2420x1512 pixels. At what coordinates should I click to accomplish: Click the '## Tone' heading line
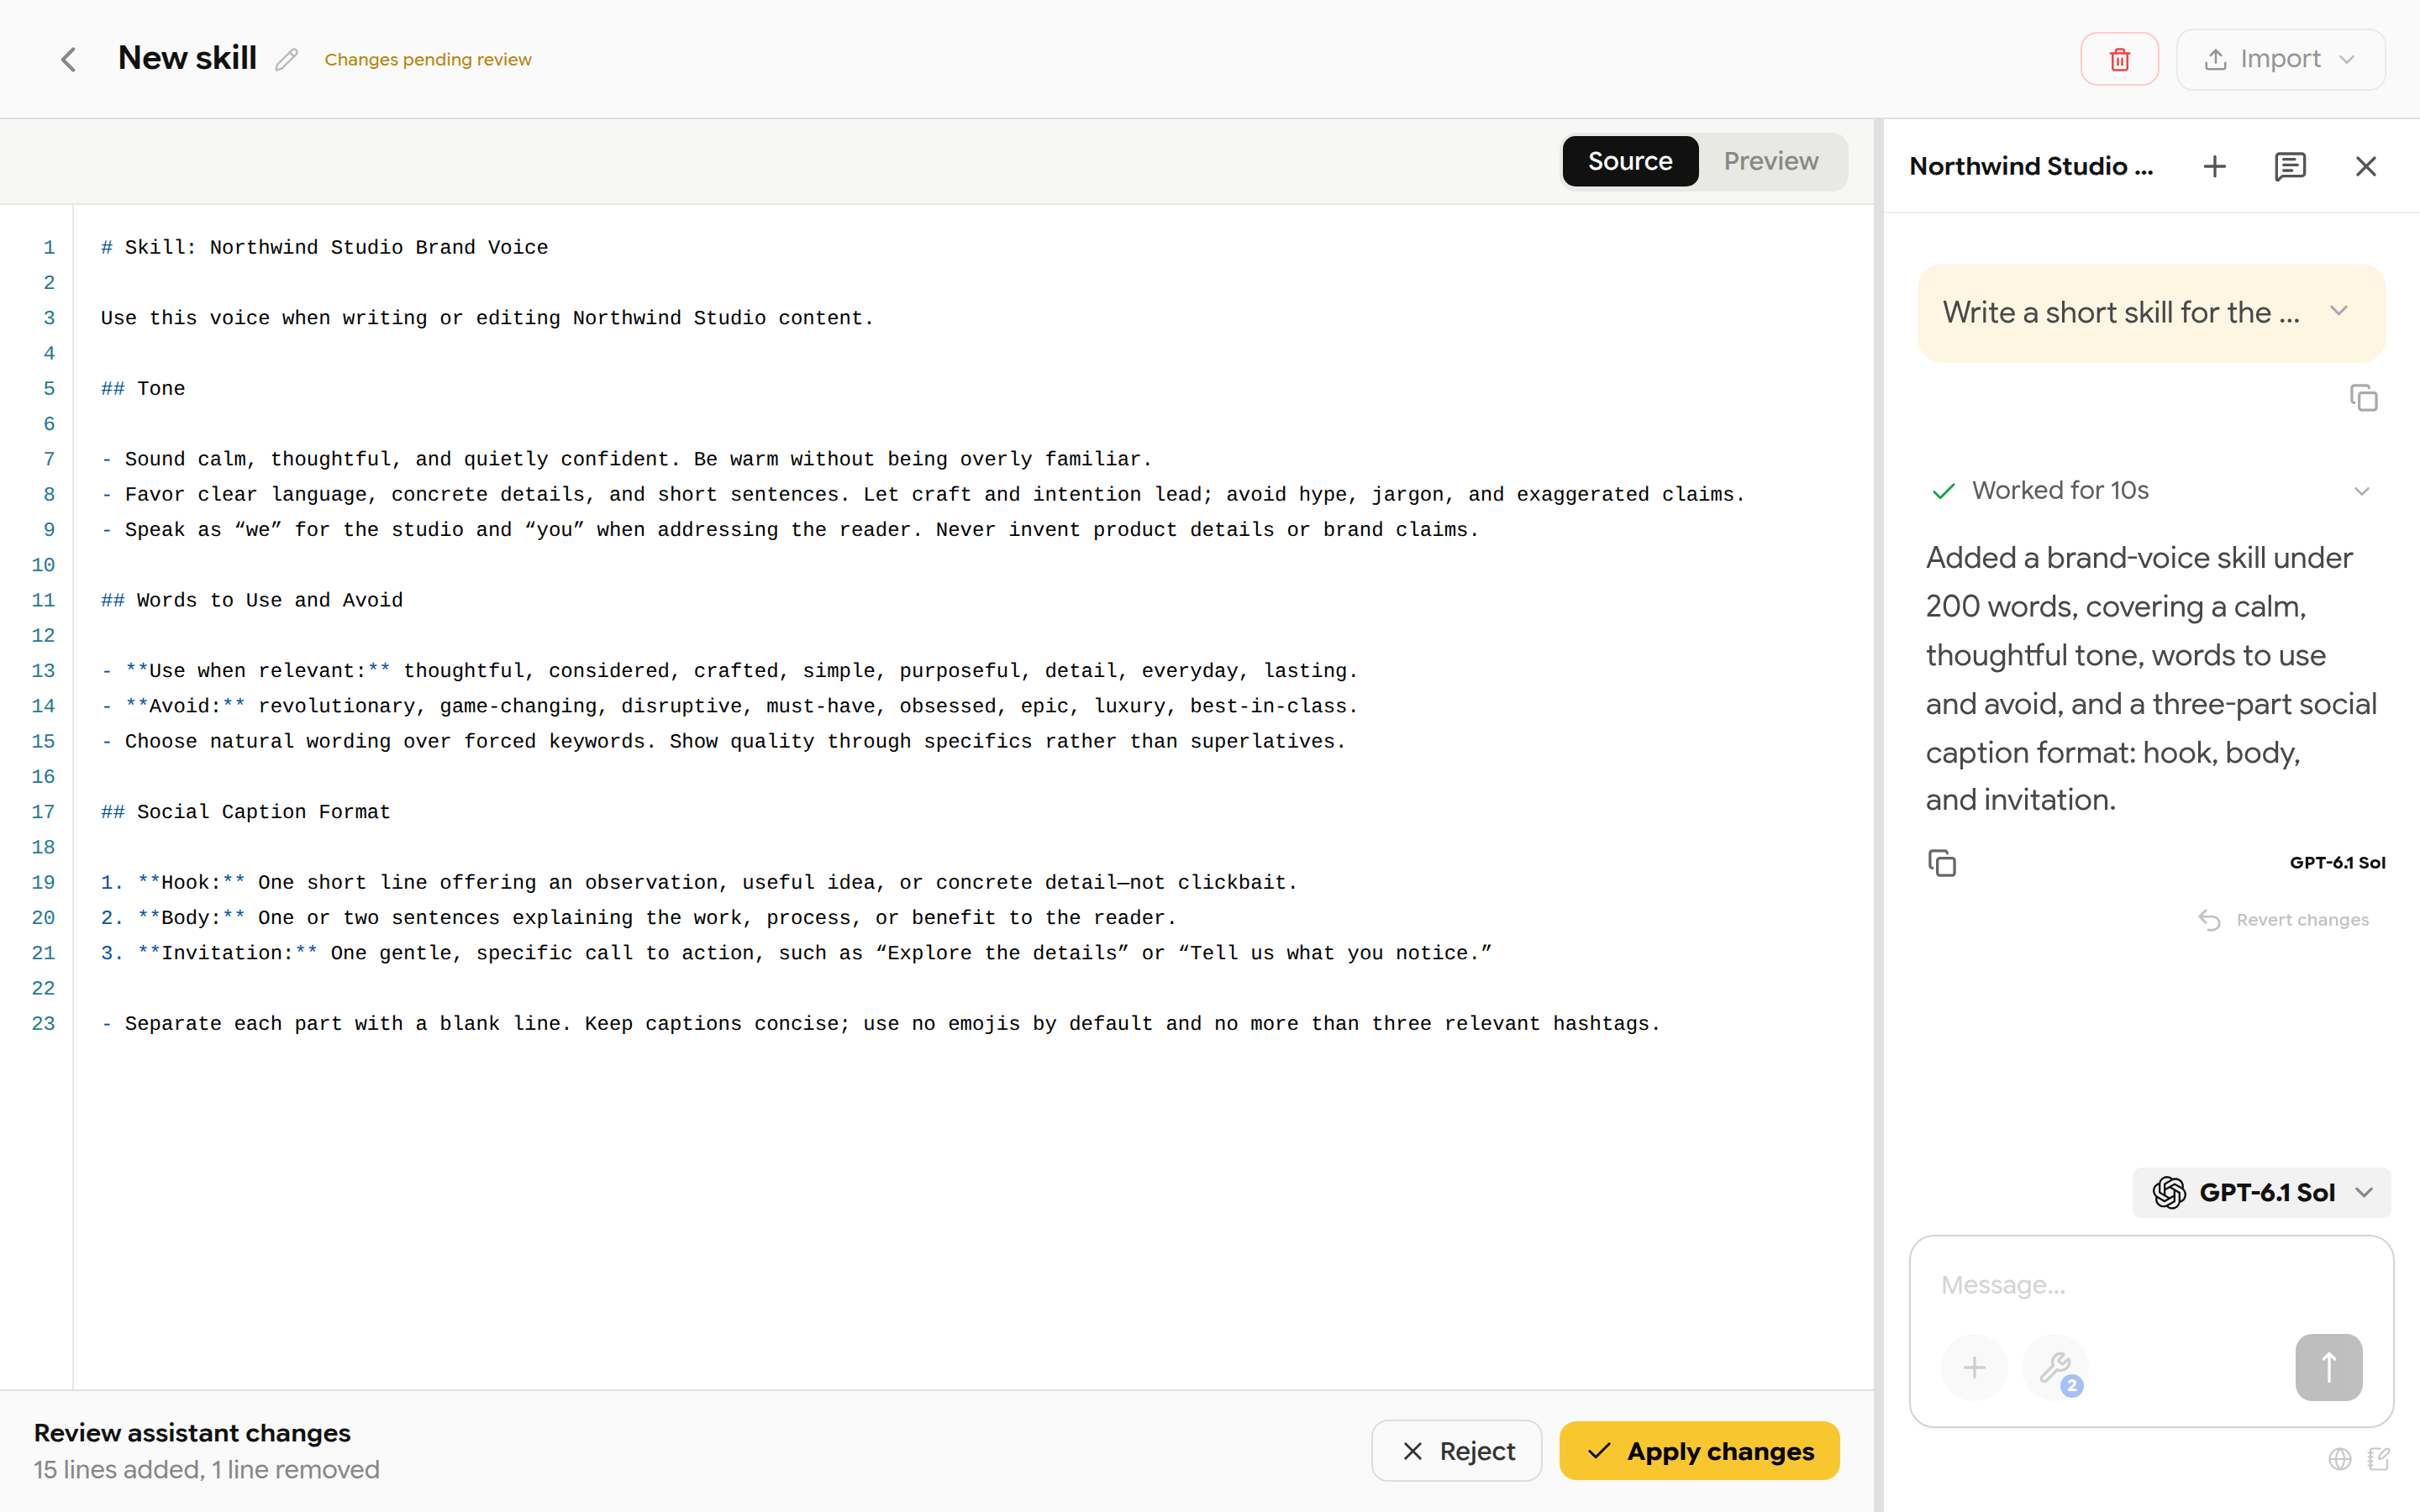coord(142,388)
